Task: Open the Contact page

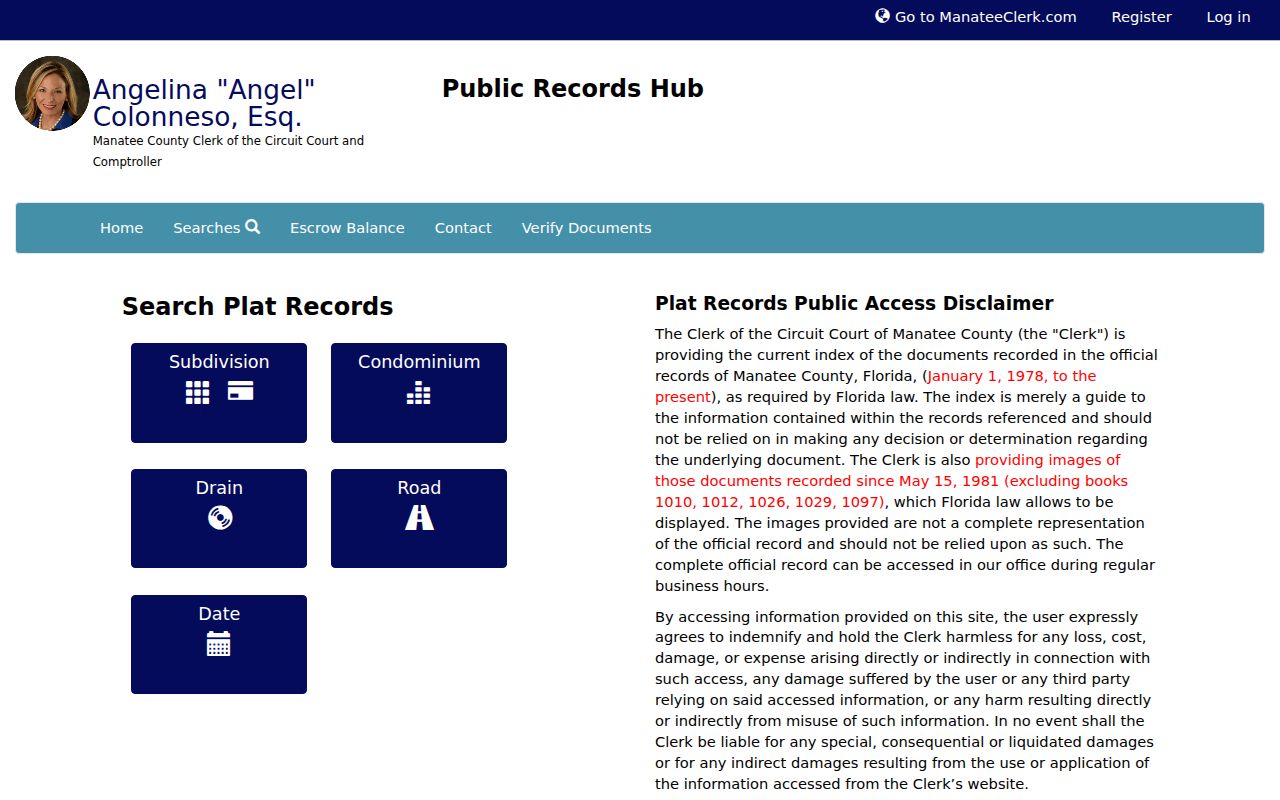Action: [463, 228]
